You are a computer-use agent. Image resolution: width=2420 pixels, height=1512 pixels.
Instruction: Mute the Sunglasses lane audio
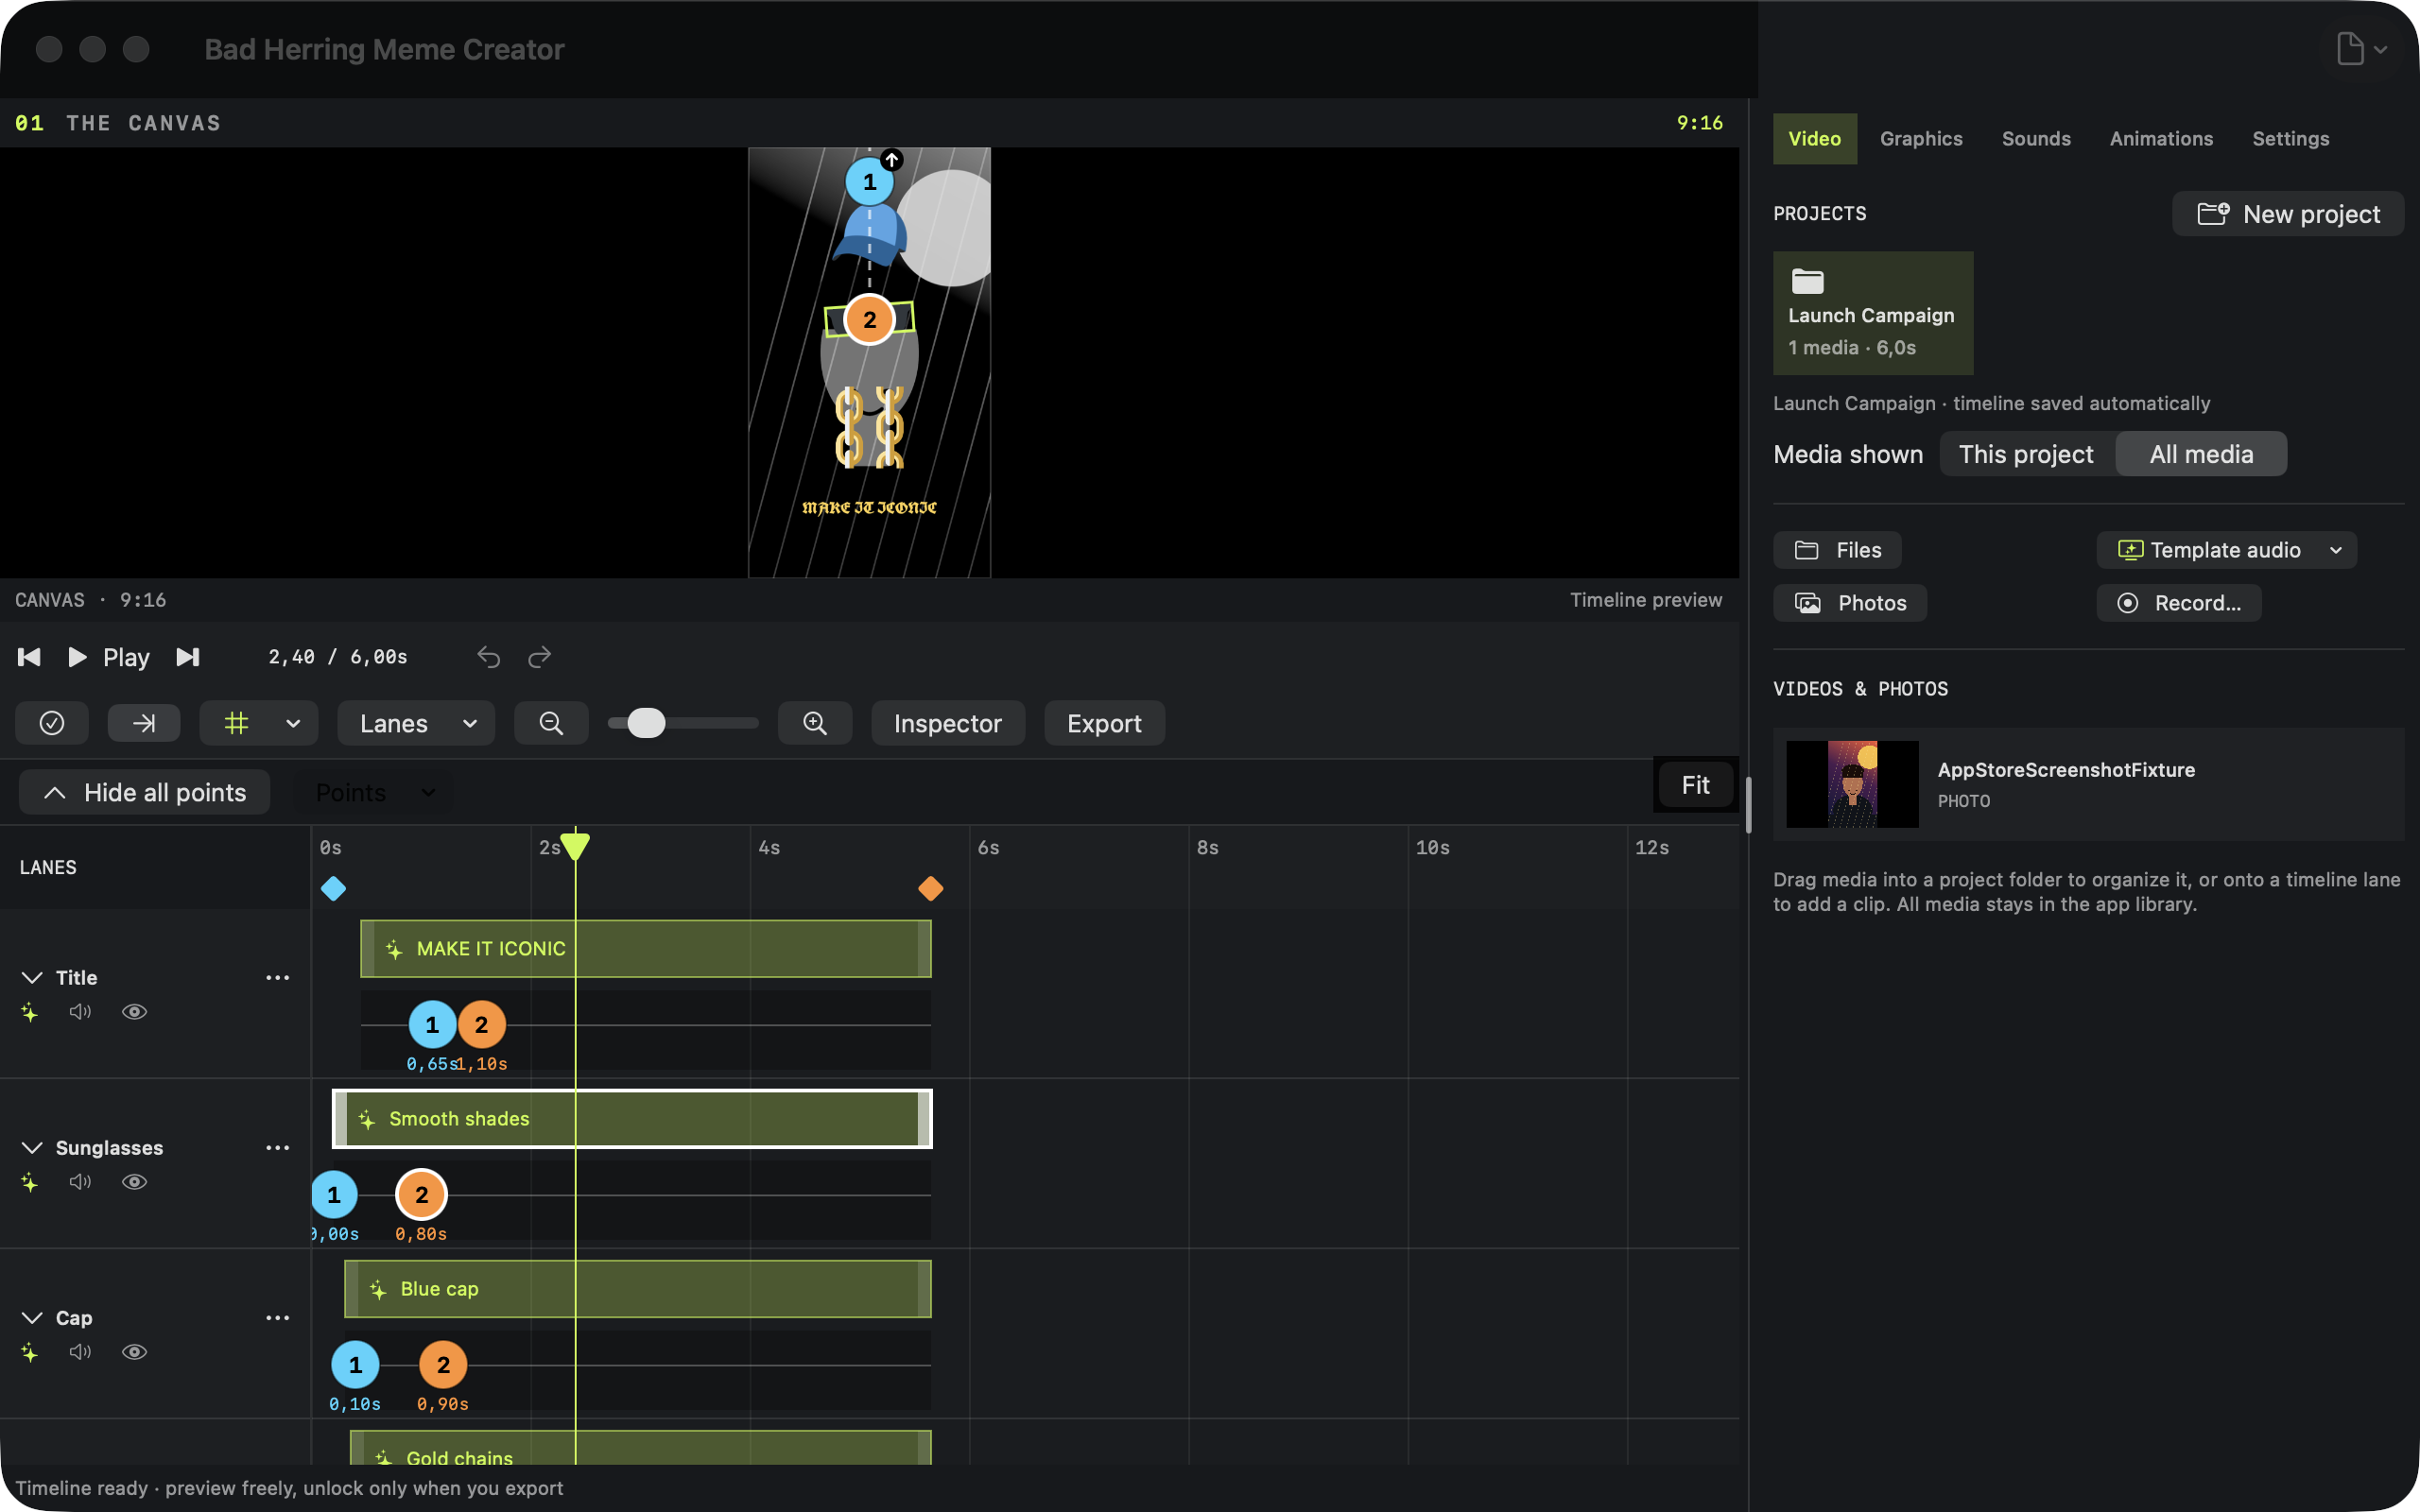(x=80, y=1182)
